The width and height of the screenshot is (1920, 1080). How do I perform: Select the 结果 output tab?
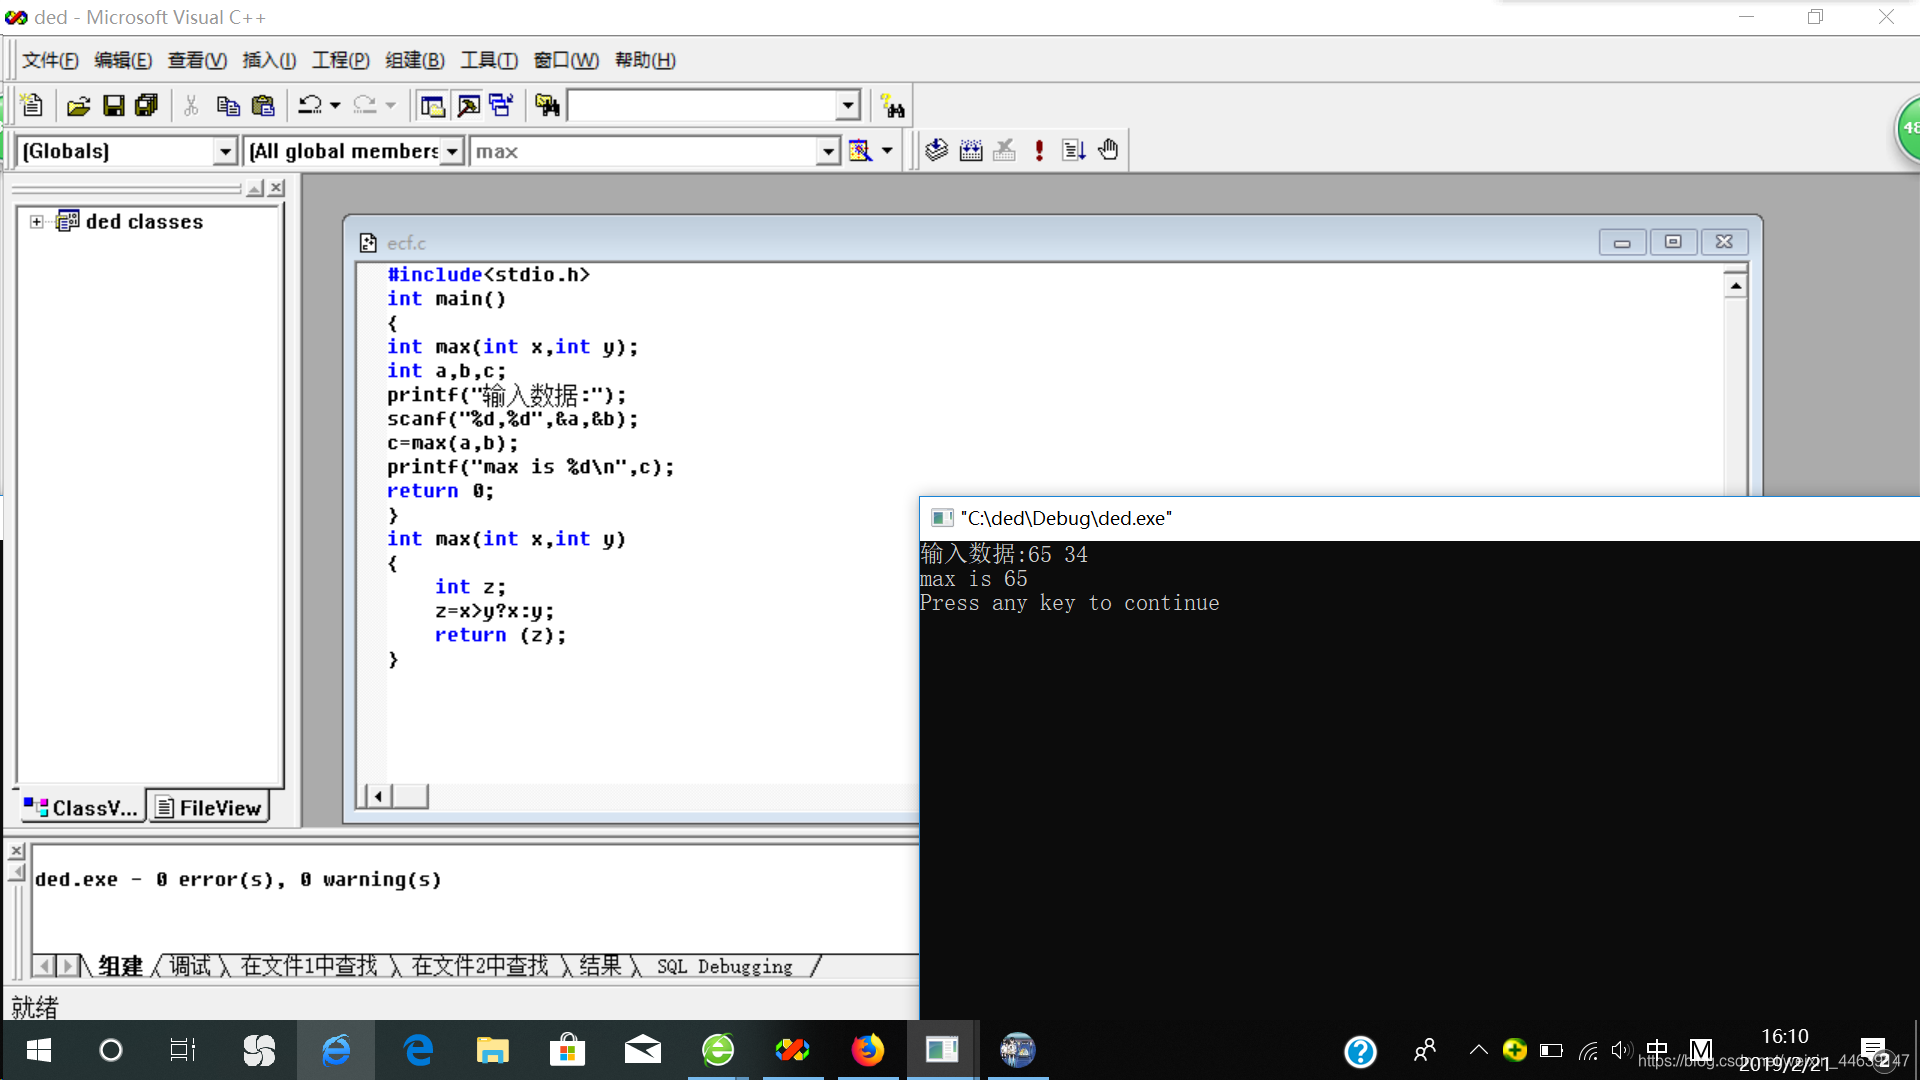click(x=600, y=966)
